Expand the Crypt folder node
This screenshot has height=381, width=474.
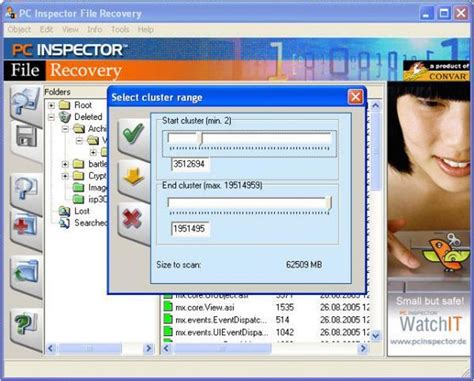pos(65,176)
